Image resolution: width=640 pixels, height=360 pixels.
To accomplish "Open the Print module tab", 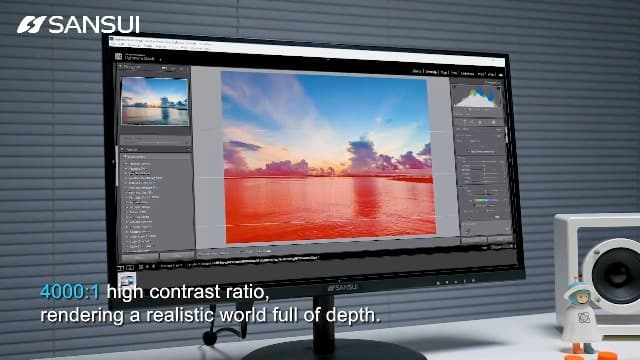I will (481, 74).
